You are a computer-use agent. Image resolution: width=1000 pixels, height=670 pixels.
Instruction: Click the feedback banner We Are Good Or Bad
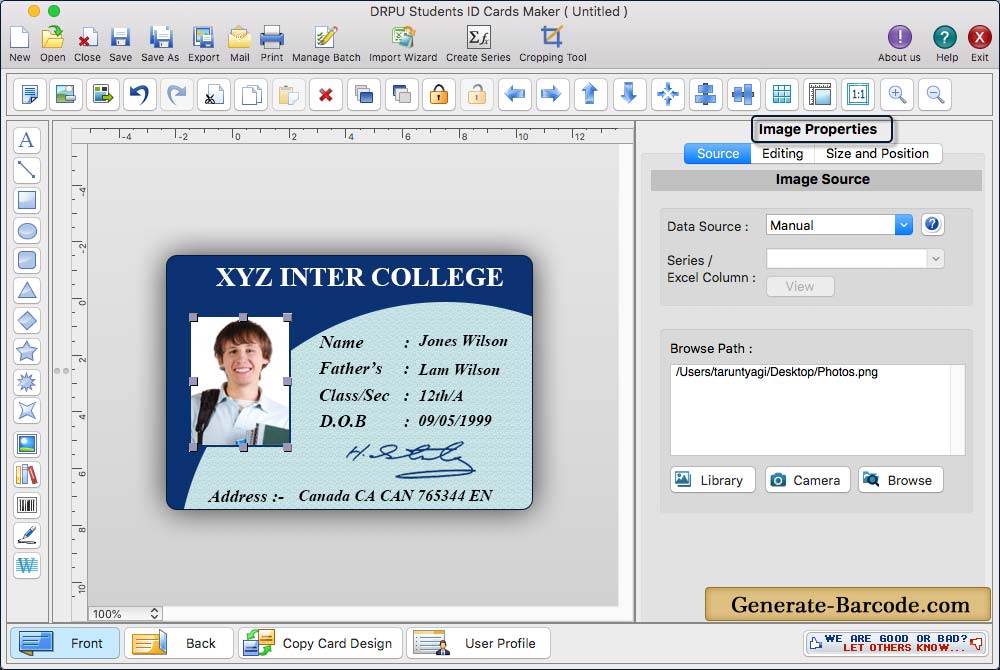coord(895,643)
